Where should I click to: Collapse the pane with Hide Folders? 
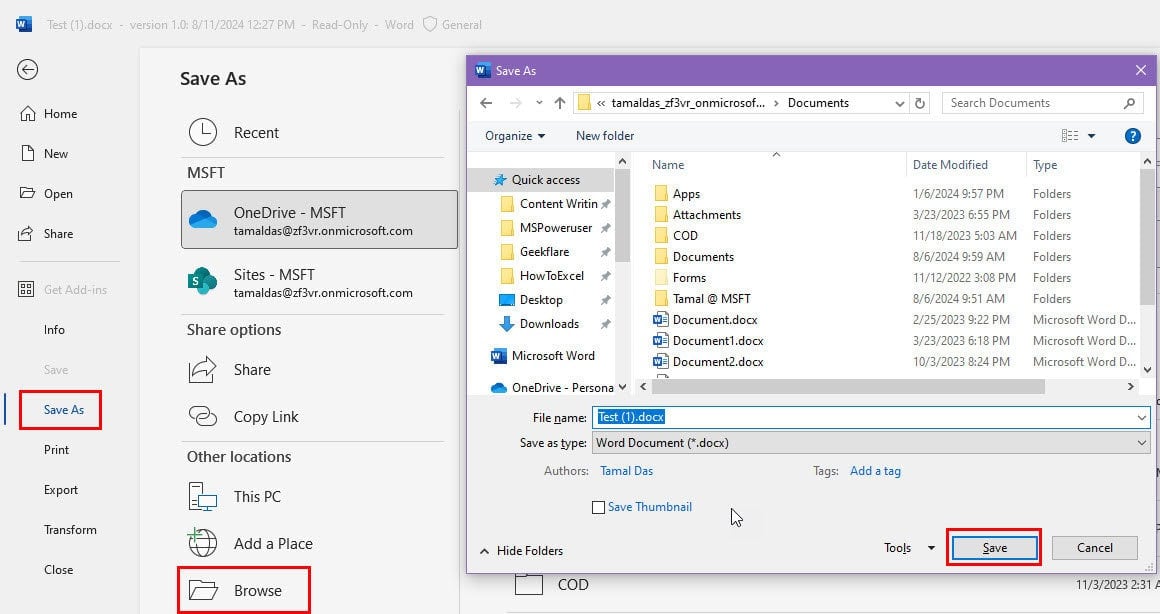click(x=522, y=551)
